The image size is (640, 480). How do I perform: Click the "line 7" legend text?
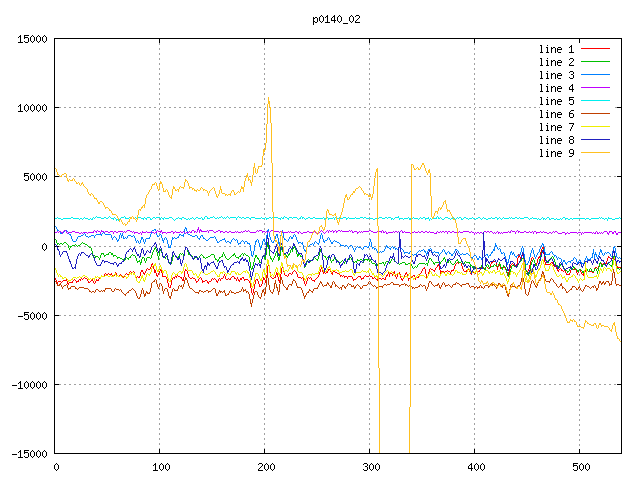tap(556, 127)
